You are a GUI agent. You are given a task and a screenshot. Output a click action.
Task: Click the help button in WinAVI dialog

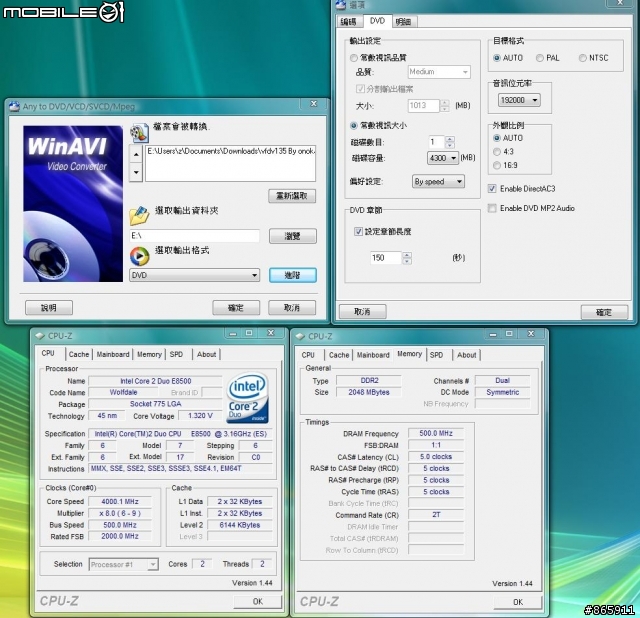(49, 308)
